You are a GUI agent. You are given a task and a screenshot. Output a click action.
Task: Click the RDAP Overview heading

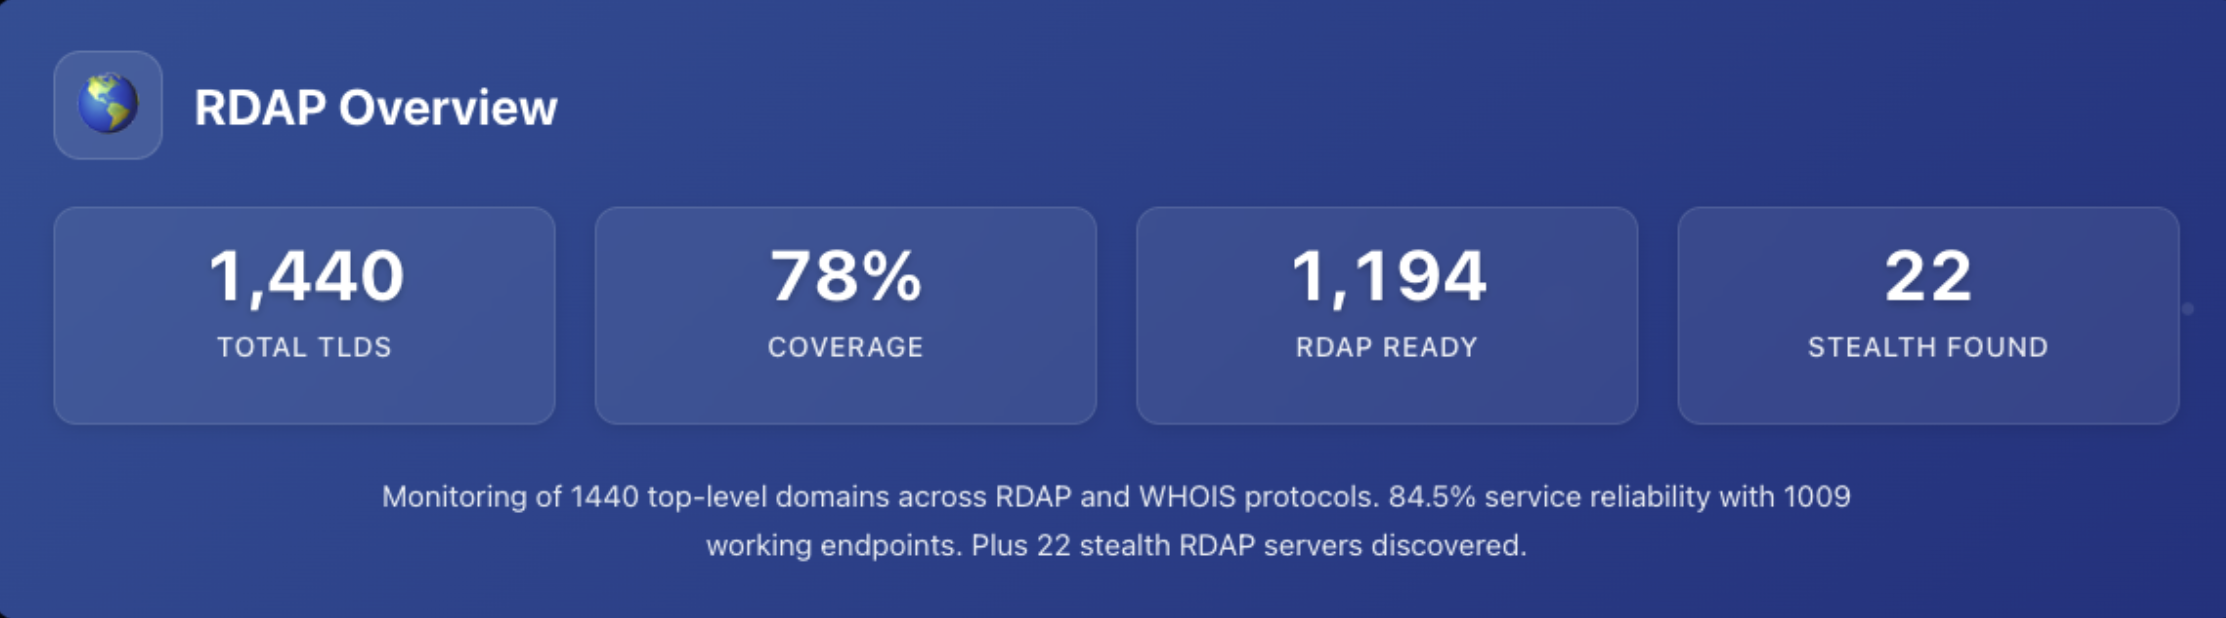(x=375, y=108)
